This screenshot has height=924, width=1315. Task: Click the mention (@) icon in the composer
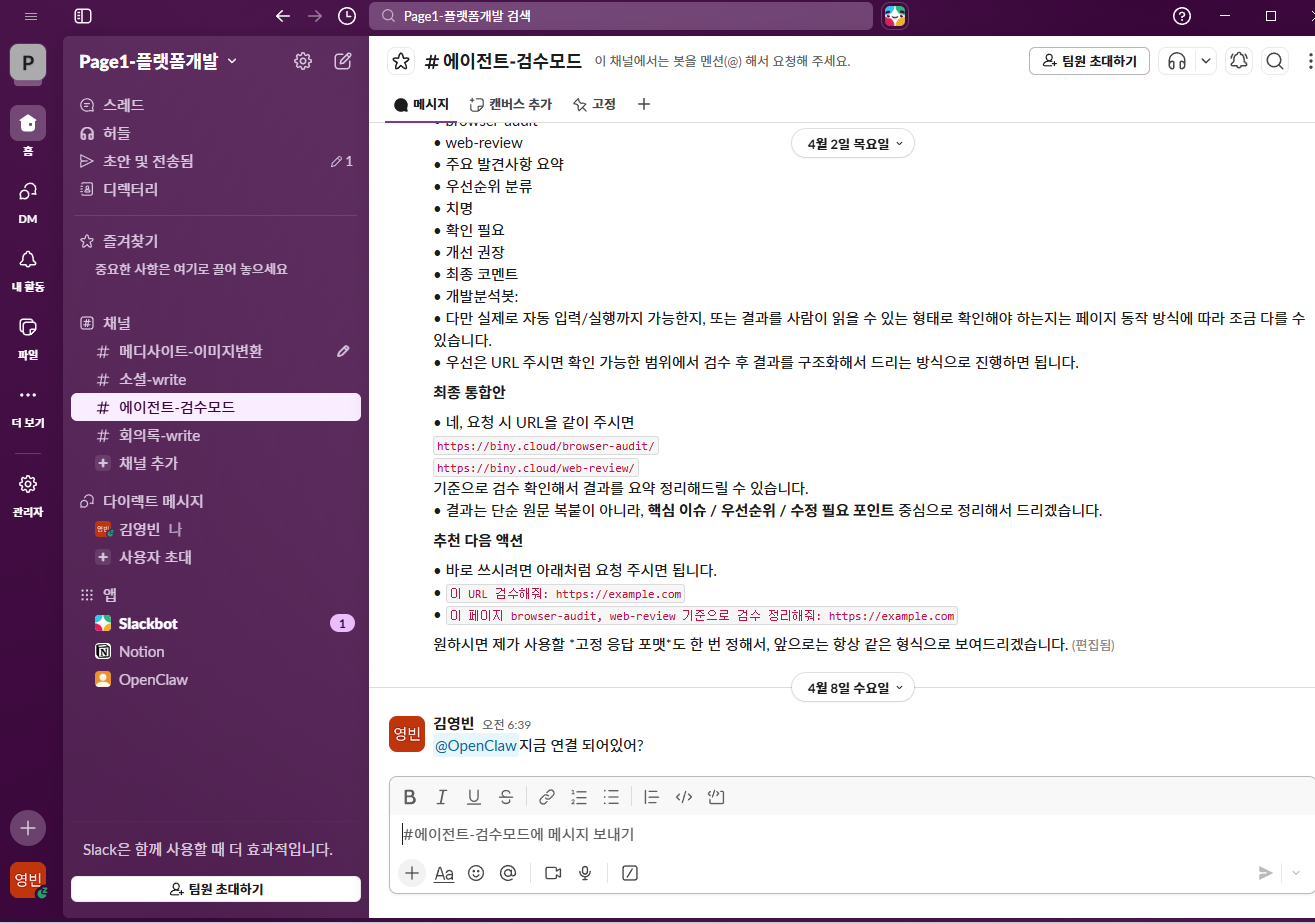point(508,873)
